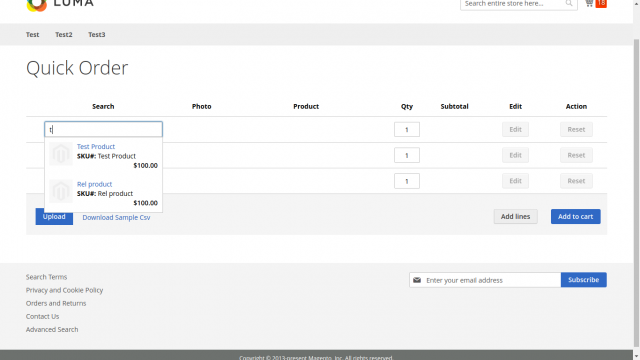This screenshot has height=360, width=640.
Task: Open Orders and Returns link
Action: click(x=56, y=303)
